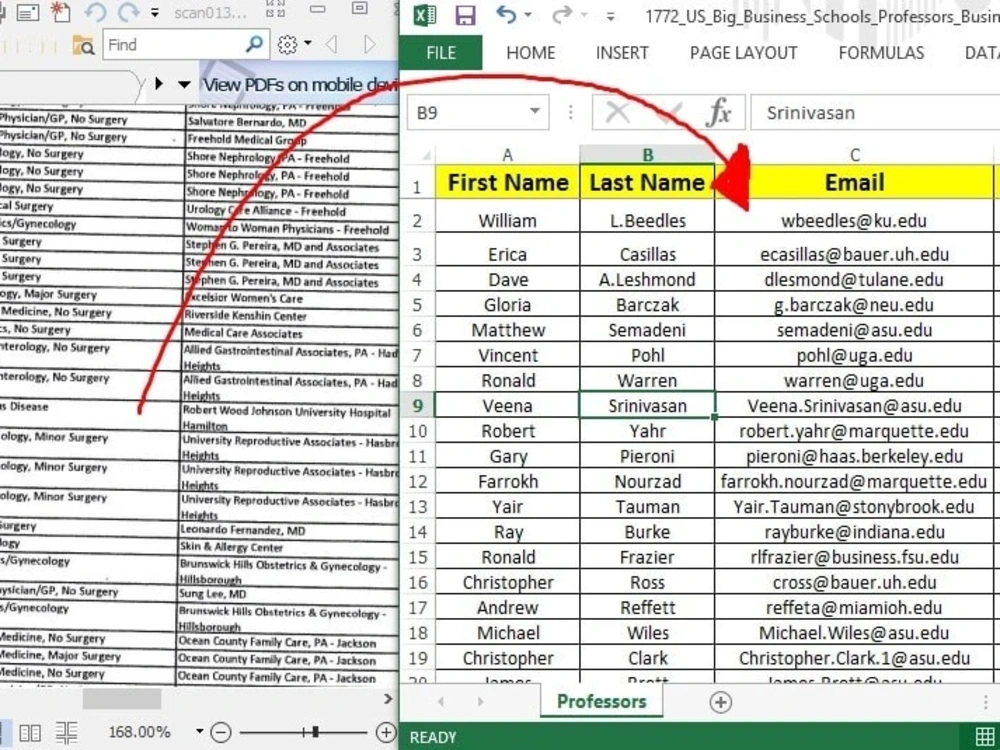Image resolution: width=1000 pixels, height=750 pixels.
Task: Select the Professors sheet tab
Action: coord(601,702)
